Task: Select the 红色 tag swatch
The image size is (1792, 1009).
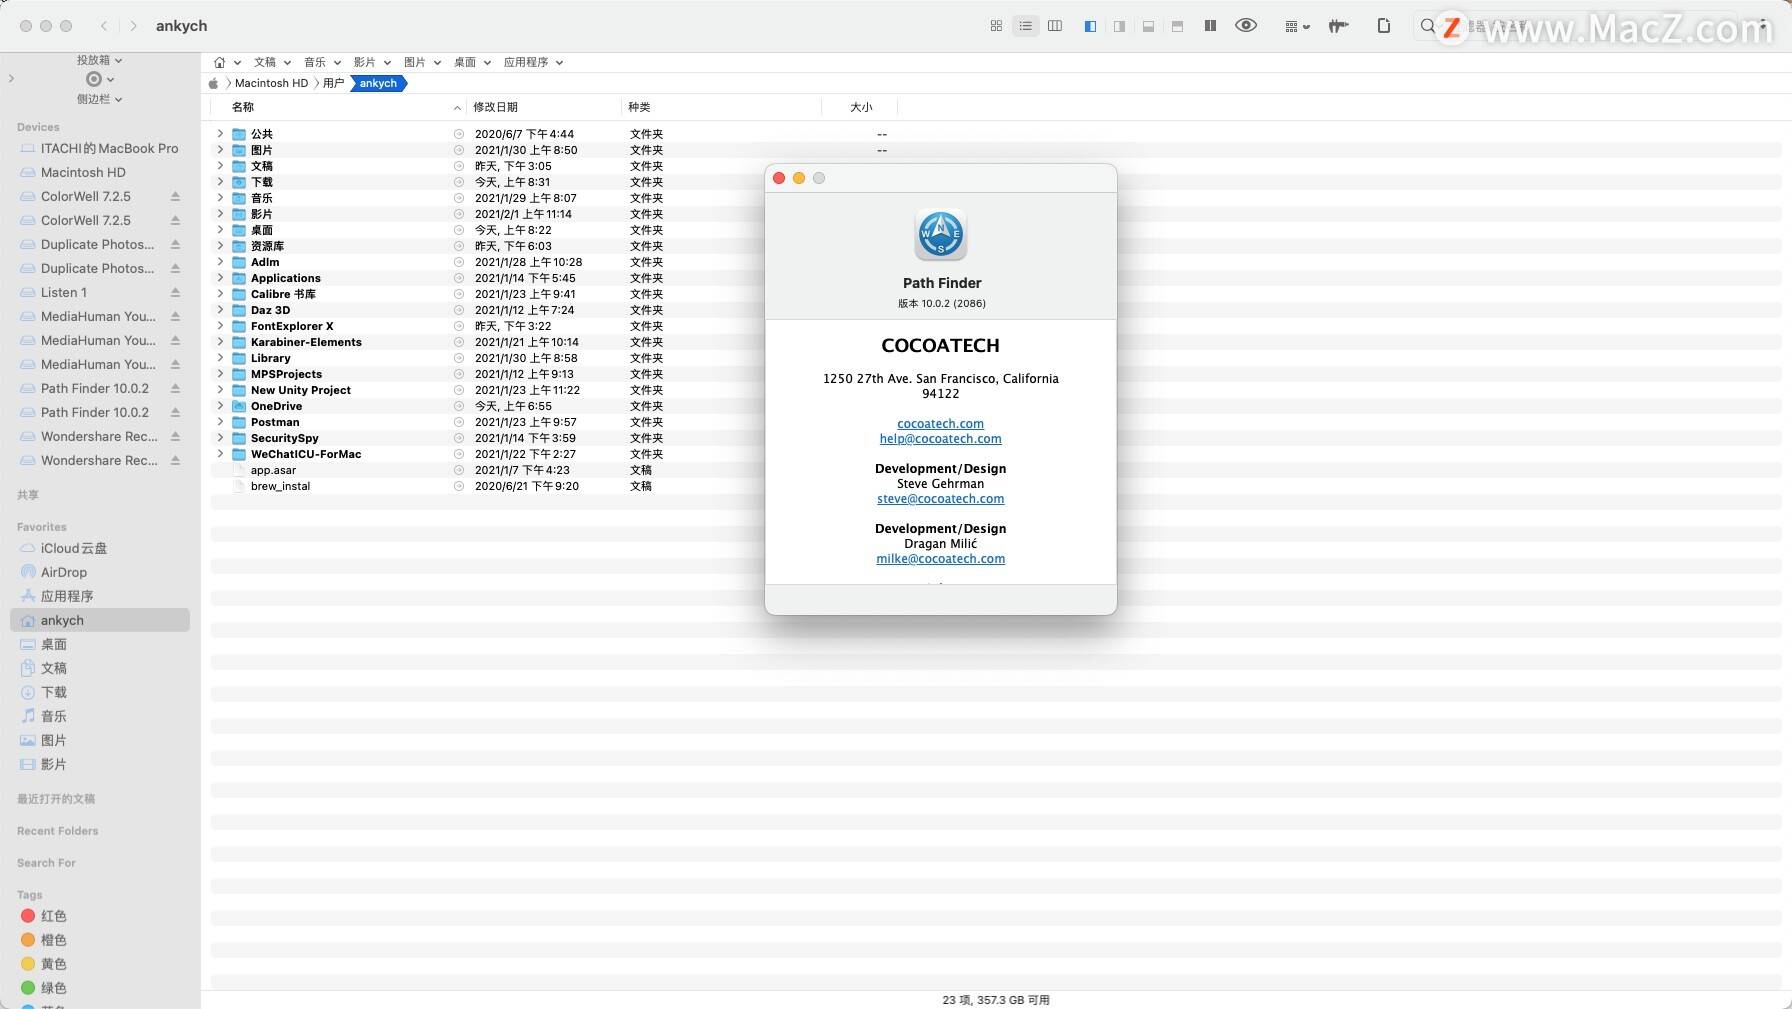Action: (28, 916)
